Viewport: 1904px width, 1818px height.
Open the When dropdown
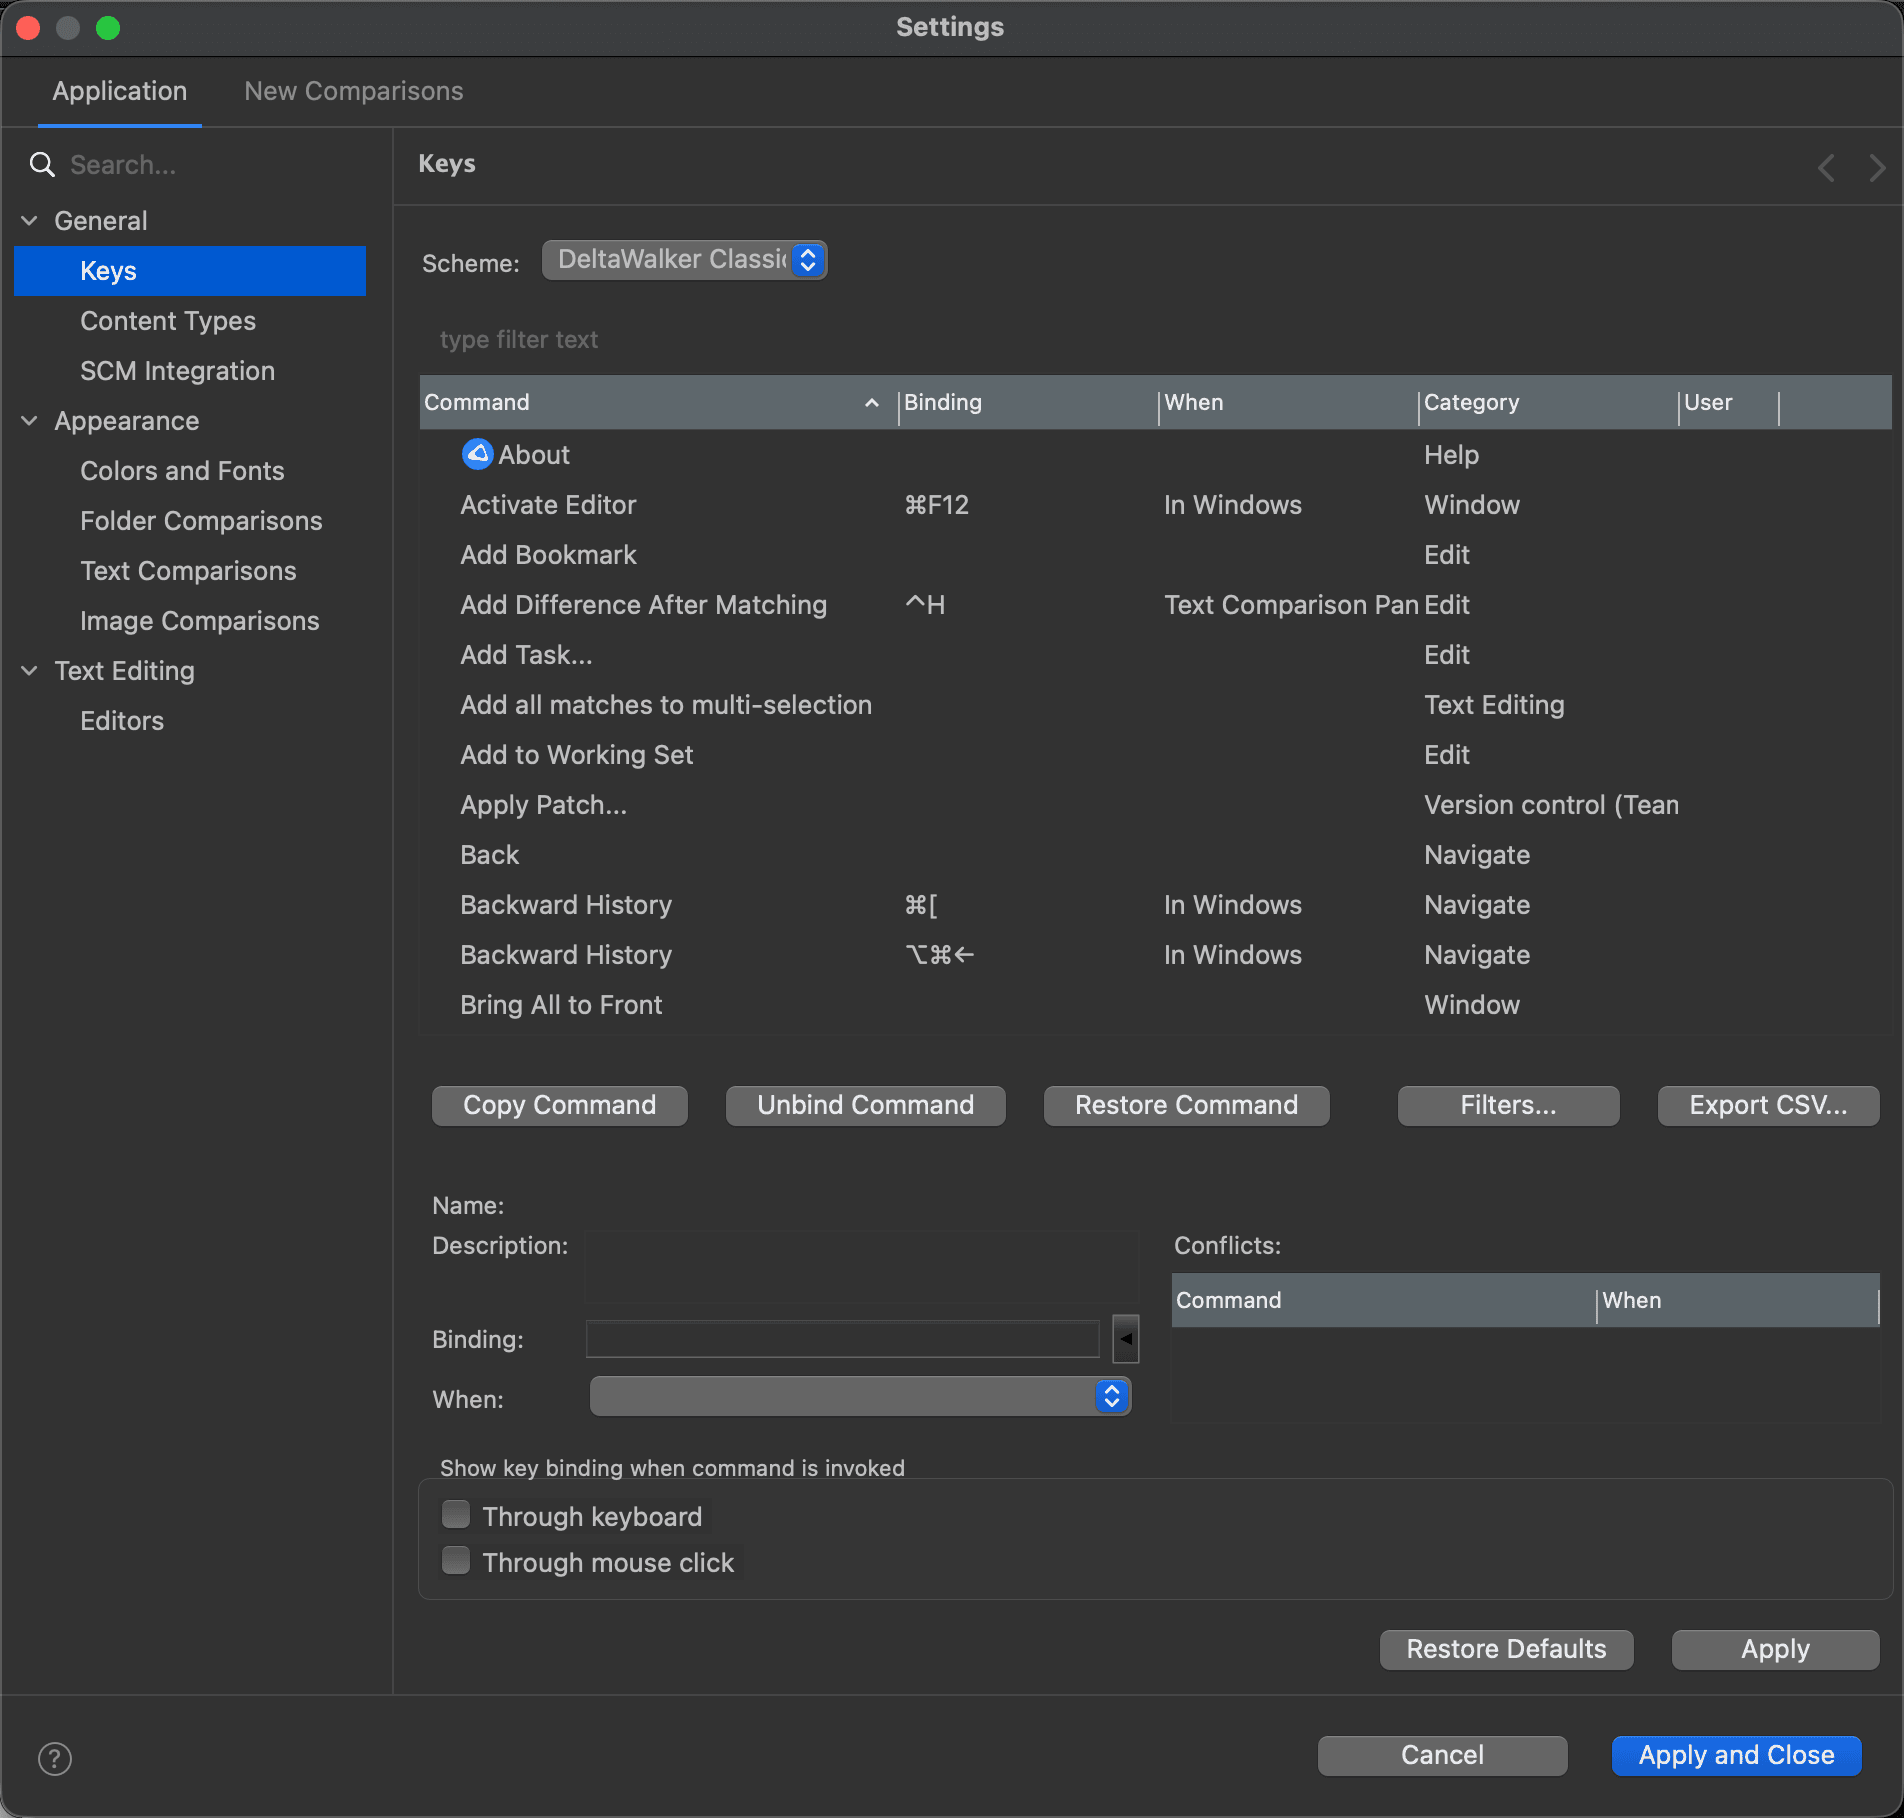tap(861, 1396)
